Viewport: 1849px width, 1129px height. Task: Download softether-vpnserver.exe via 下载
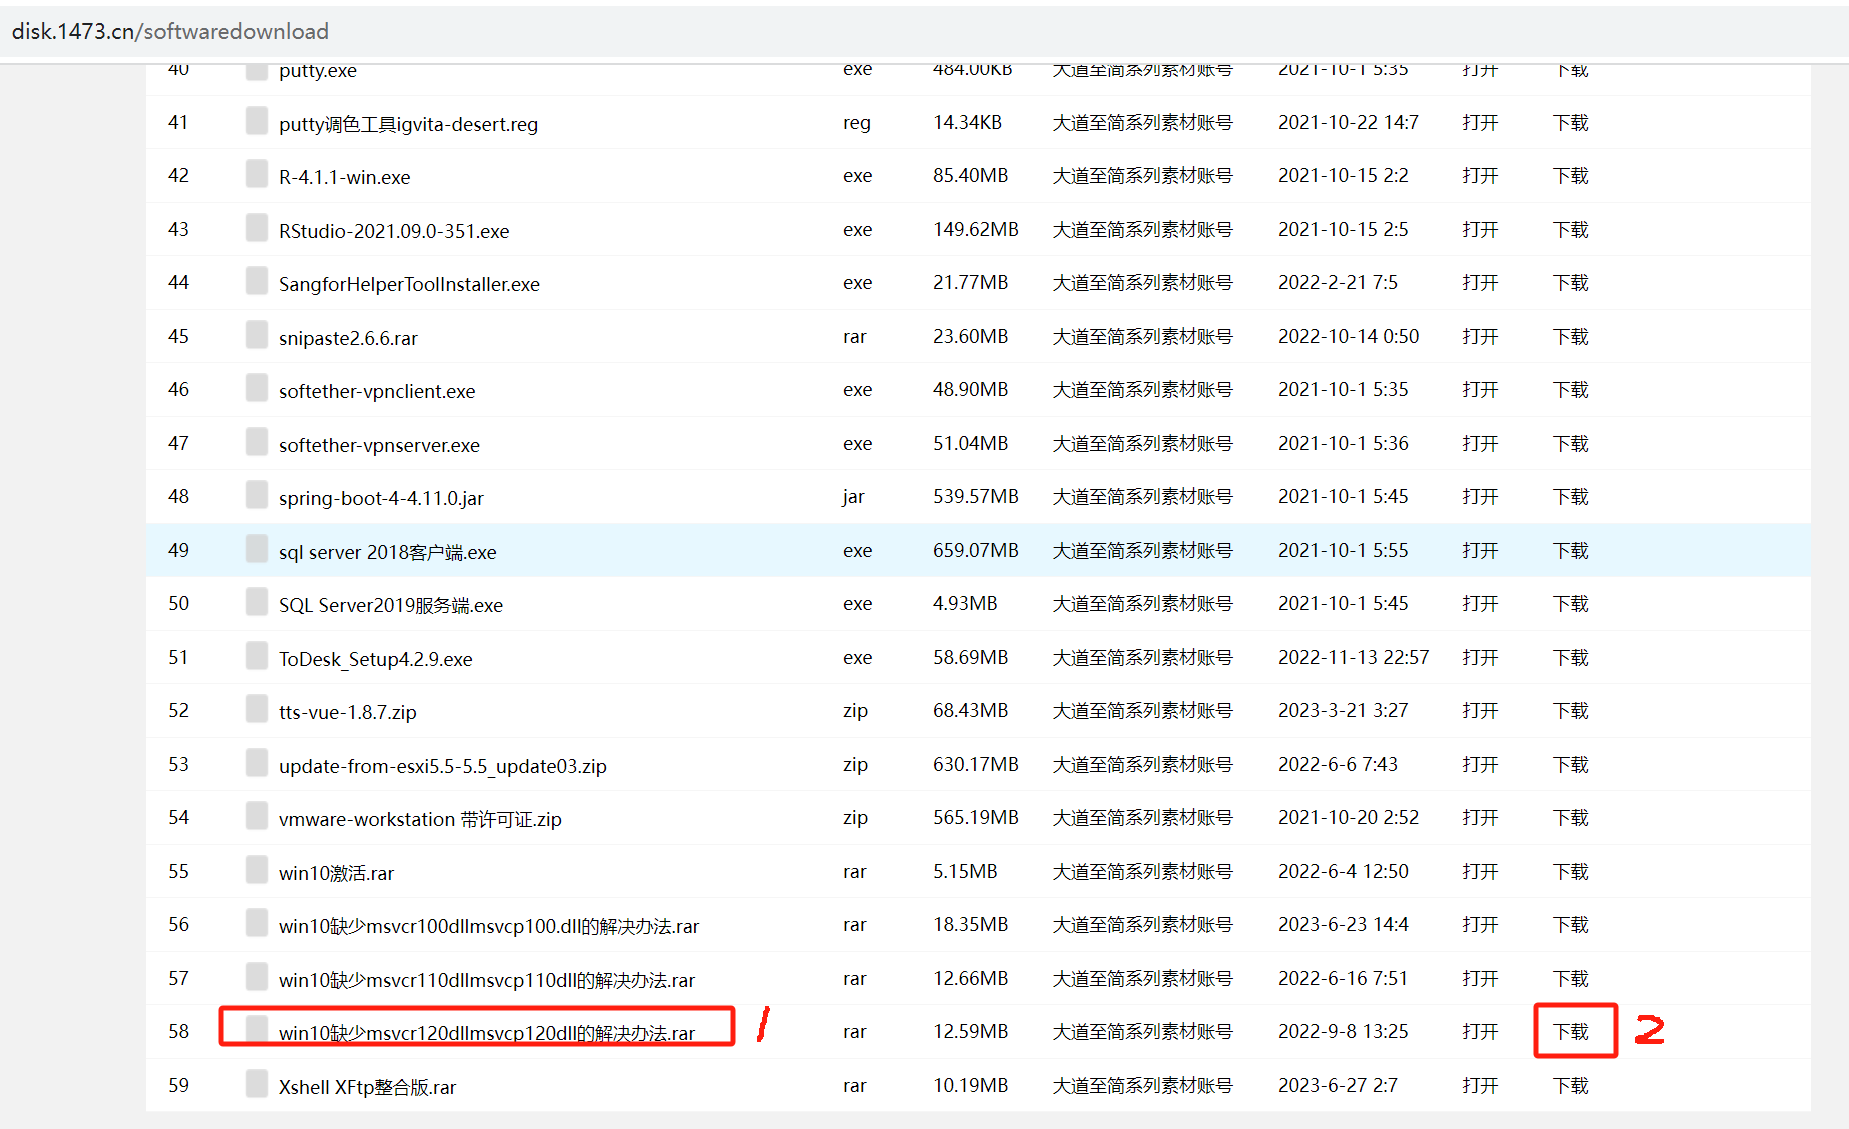tap(1571, 443)
